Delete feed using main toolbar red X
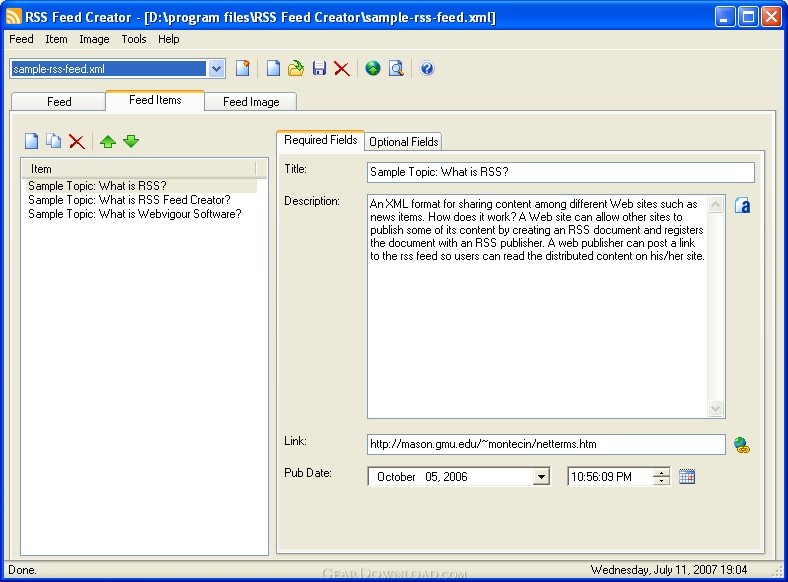 [x=342, y=69]
